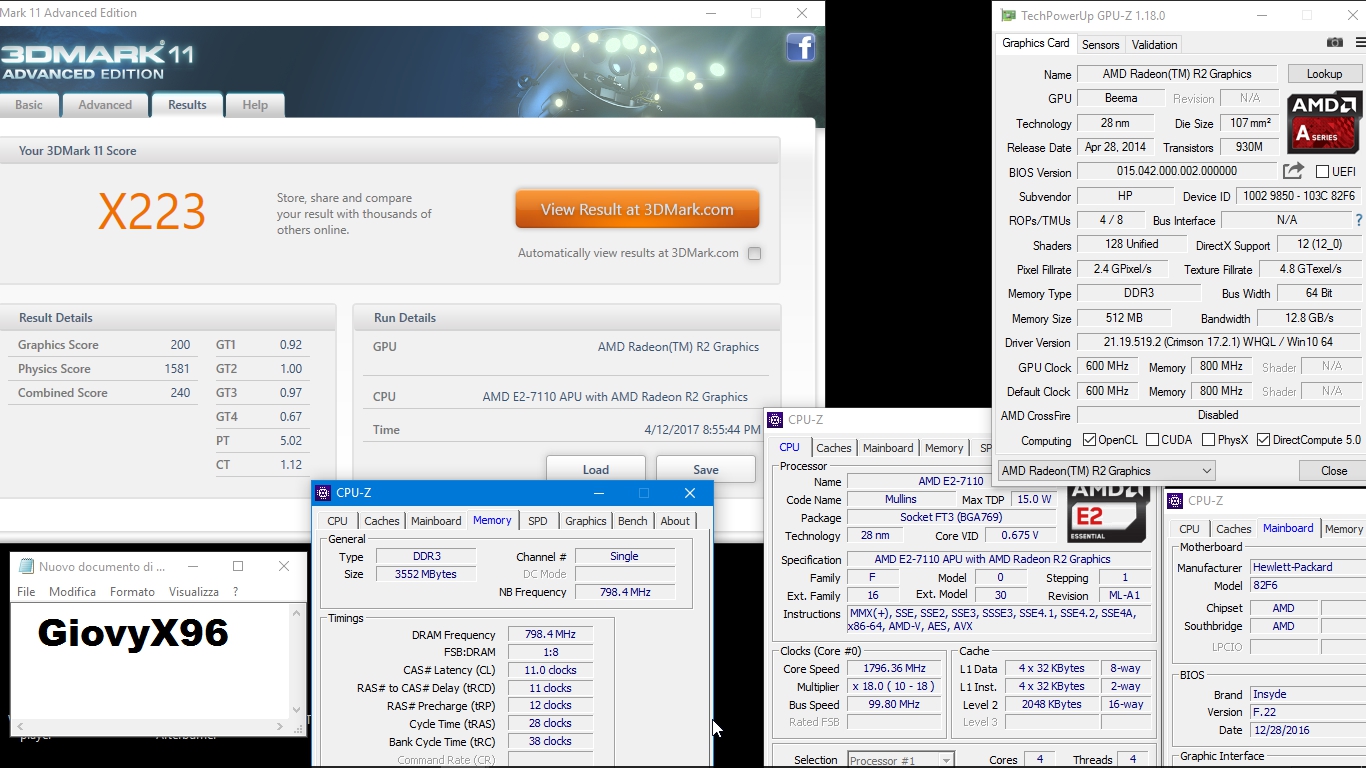The width and height of the screenshot is (1366, 768).
Task: Click the title icon of CPU-Z Mainboard window
Action: (x=1176, y=501)
